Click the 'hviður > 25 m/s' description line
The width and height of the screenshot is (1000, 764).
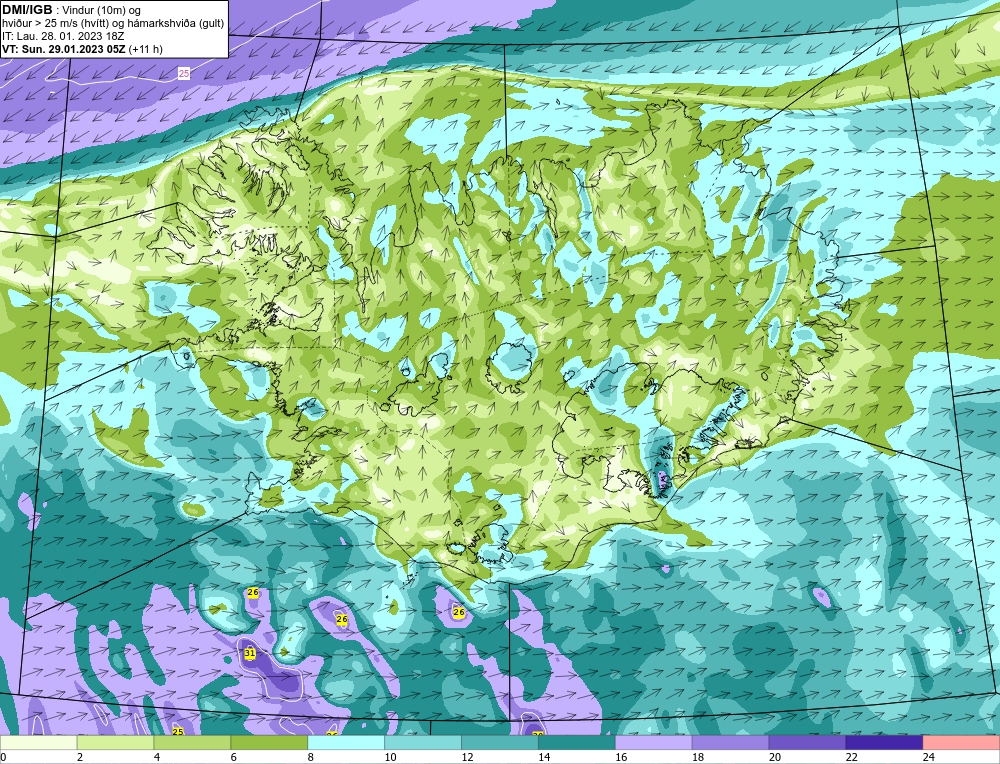coord(112,24)
